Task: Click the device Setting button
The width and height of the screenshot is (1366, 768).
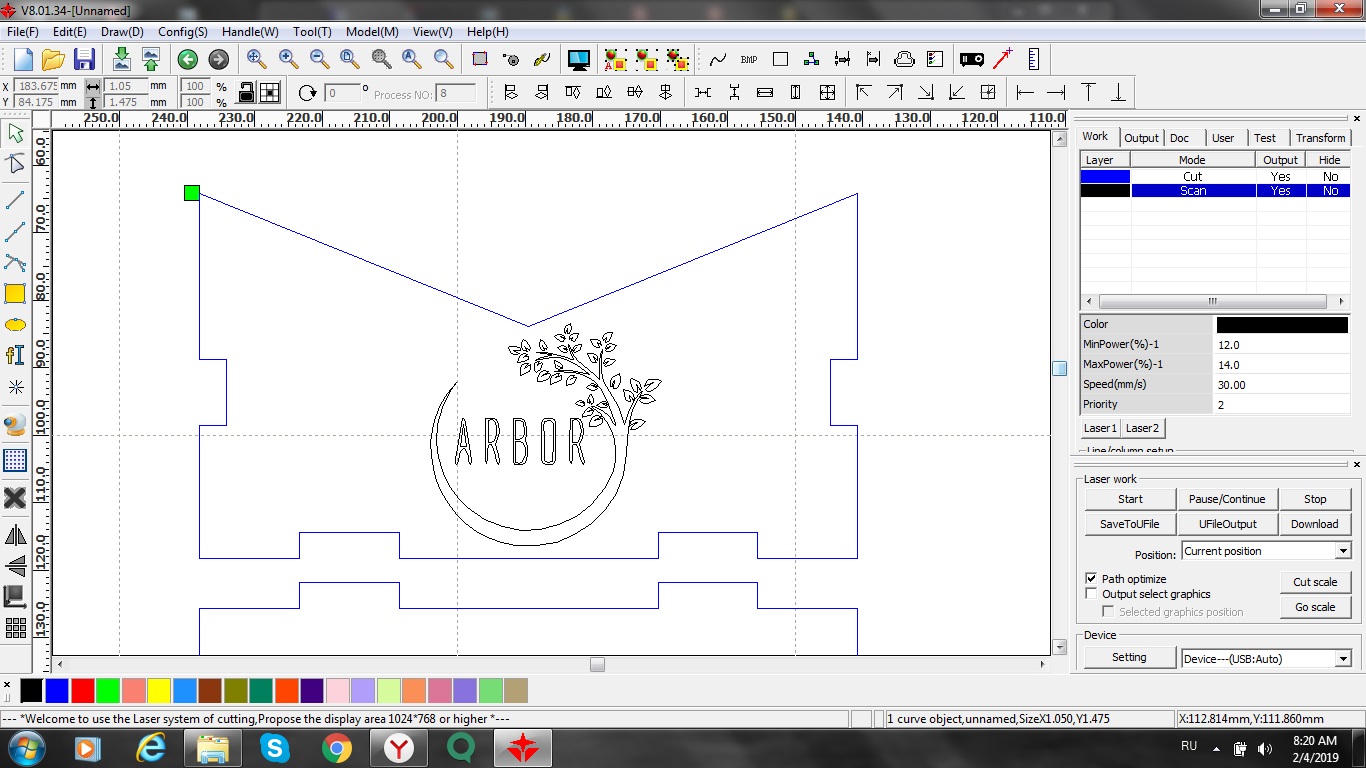Action: [x=1129, y=657]
